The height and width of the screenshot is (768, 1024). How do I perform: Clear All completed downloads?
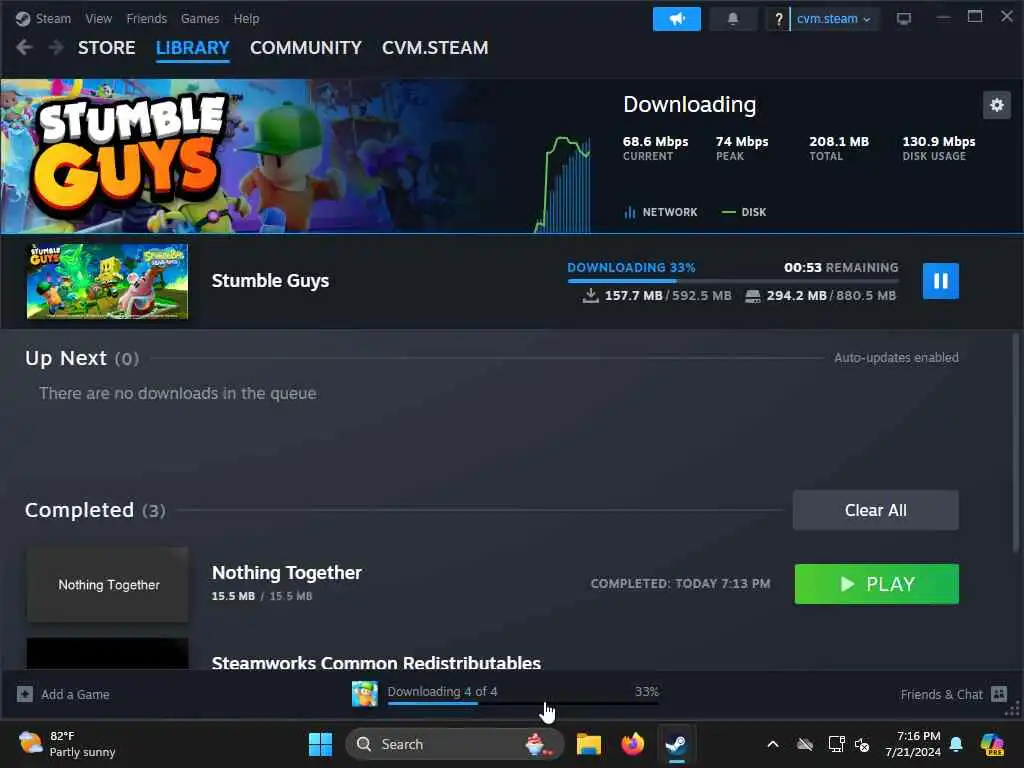875,510
